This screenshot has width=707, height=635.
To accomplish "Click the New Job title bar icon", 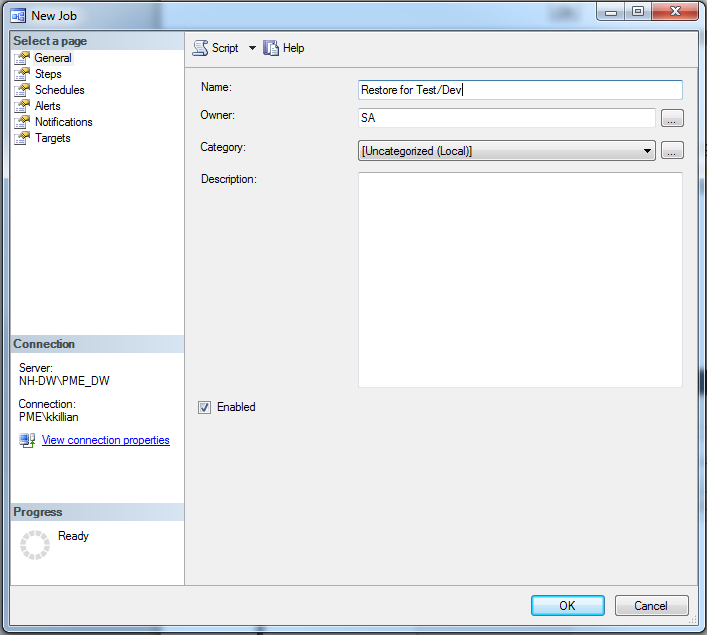I will click(18, 16).
